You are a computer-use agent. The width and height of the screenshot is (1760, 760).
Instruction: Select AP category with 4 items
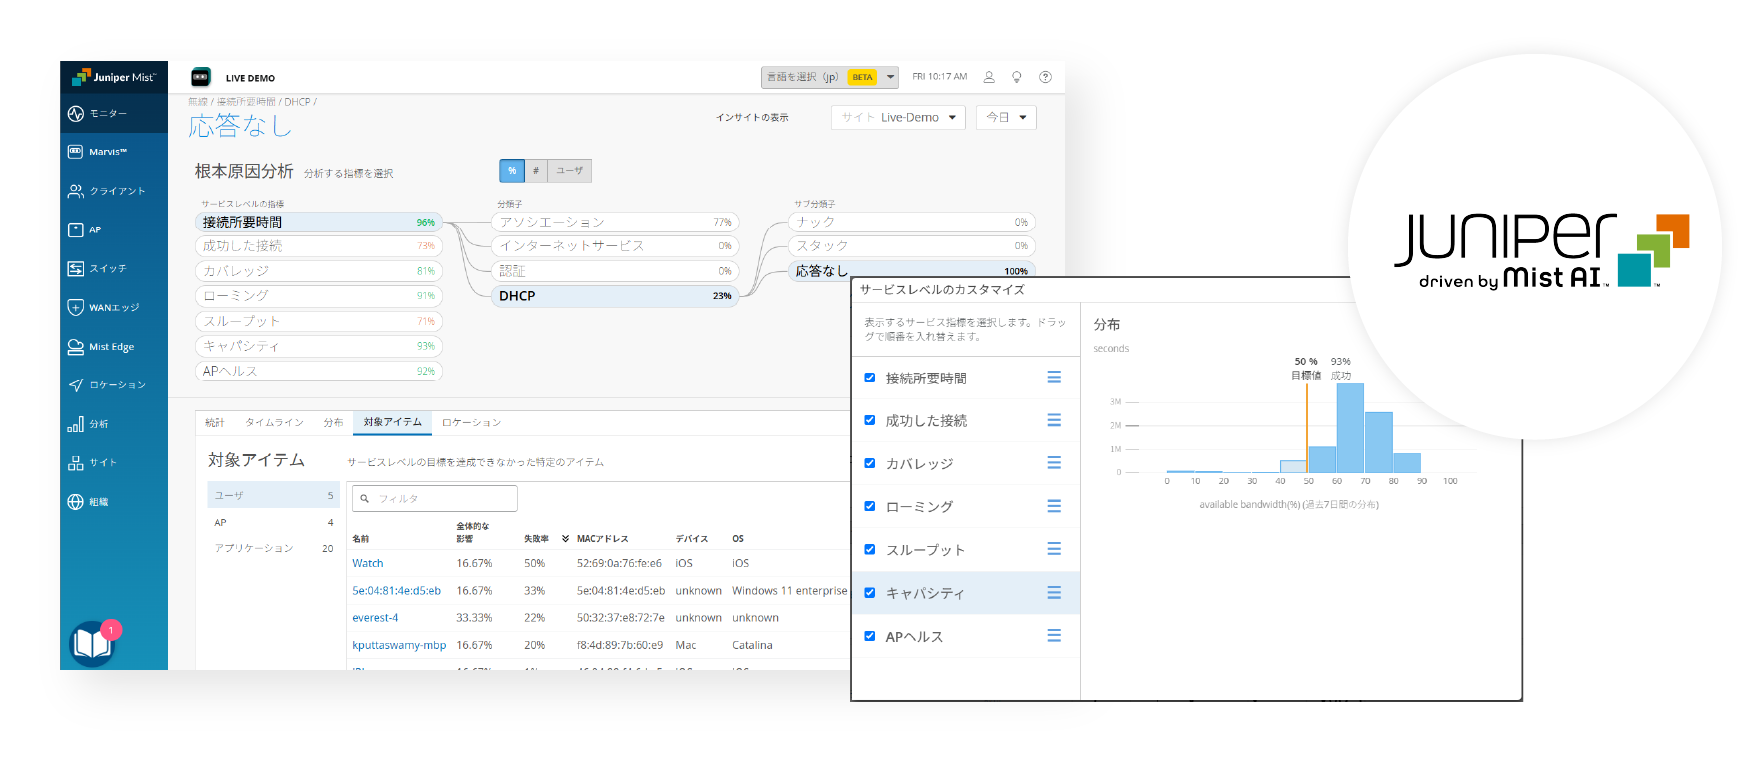(274, 522)
